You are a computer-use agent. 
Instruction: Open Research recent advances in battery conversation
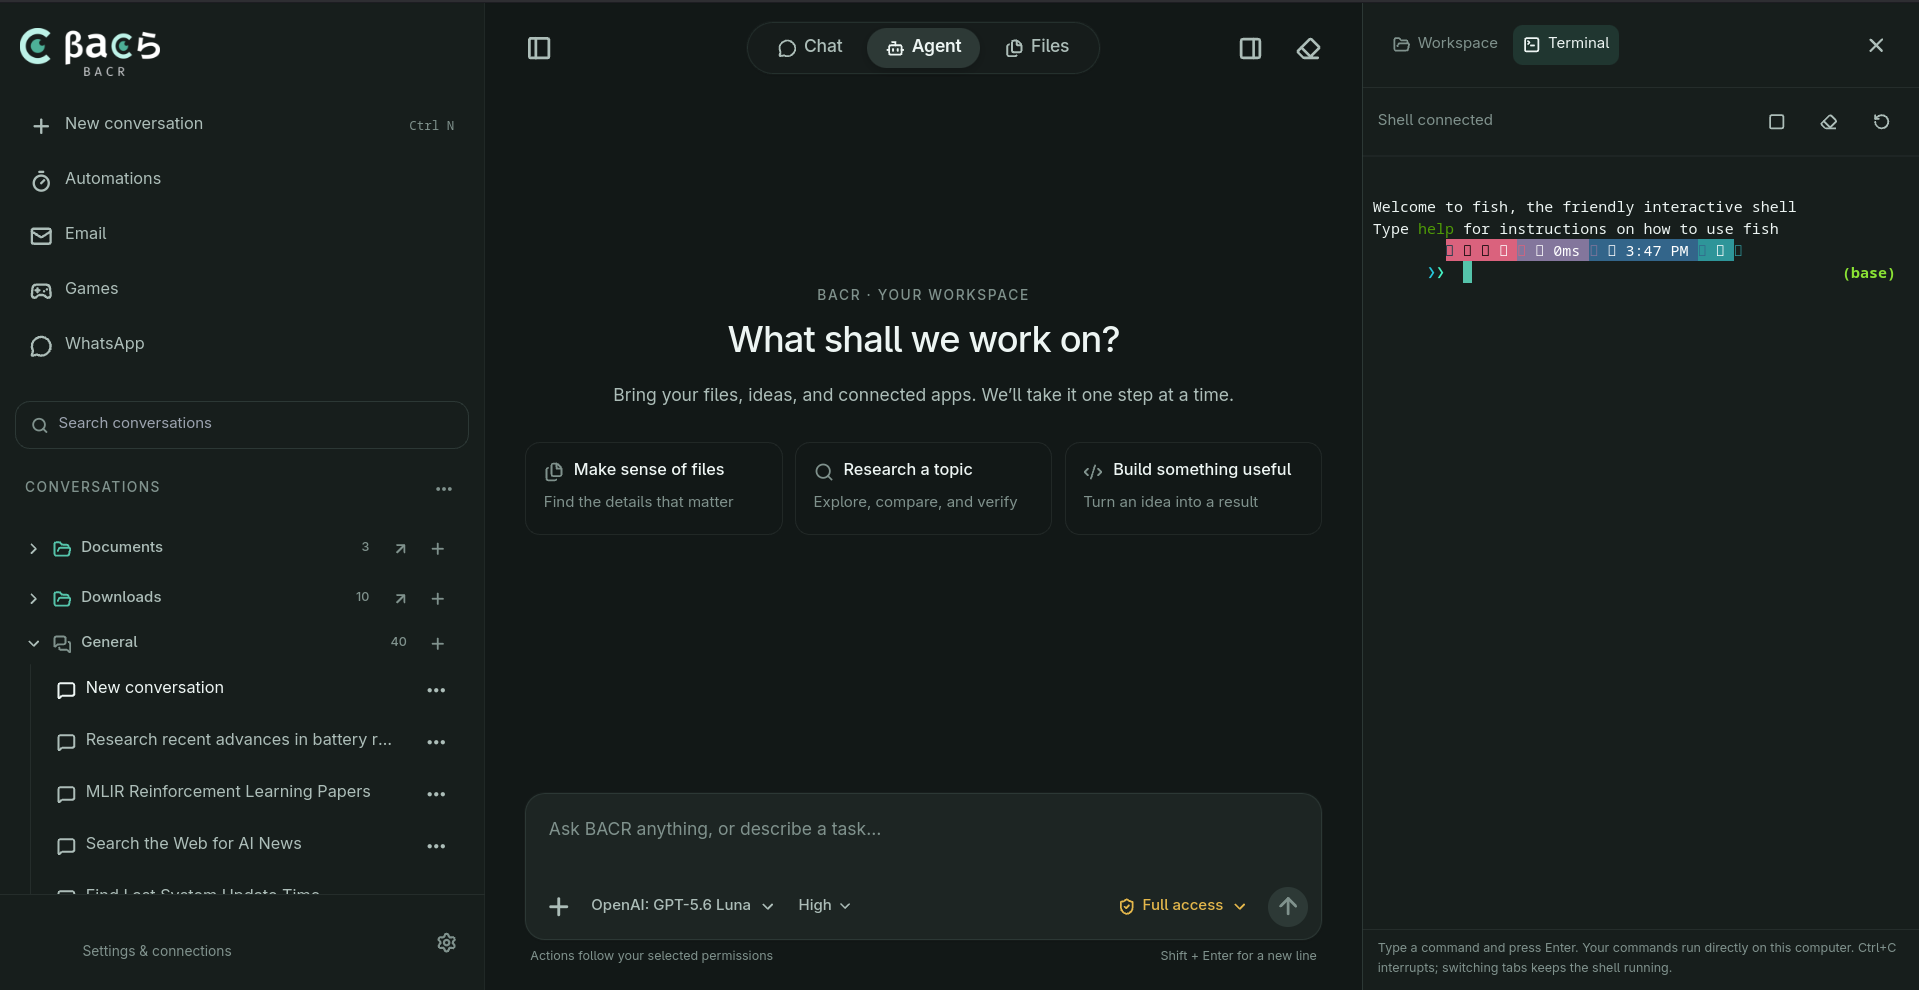(239, 740)
